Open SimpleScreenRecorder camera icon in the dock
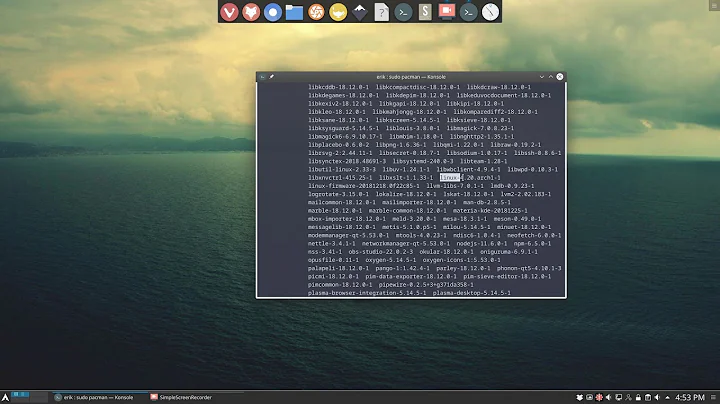This screenshot has width=720, height=404. (446, 11)
